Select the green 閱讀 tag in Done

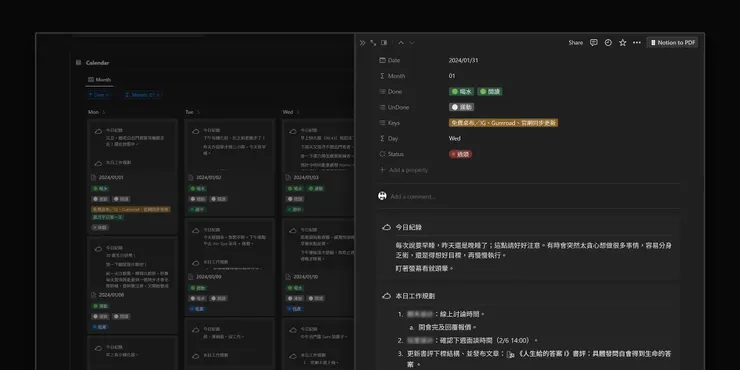pos(490,92)
